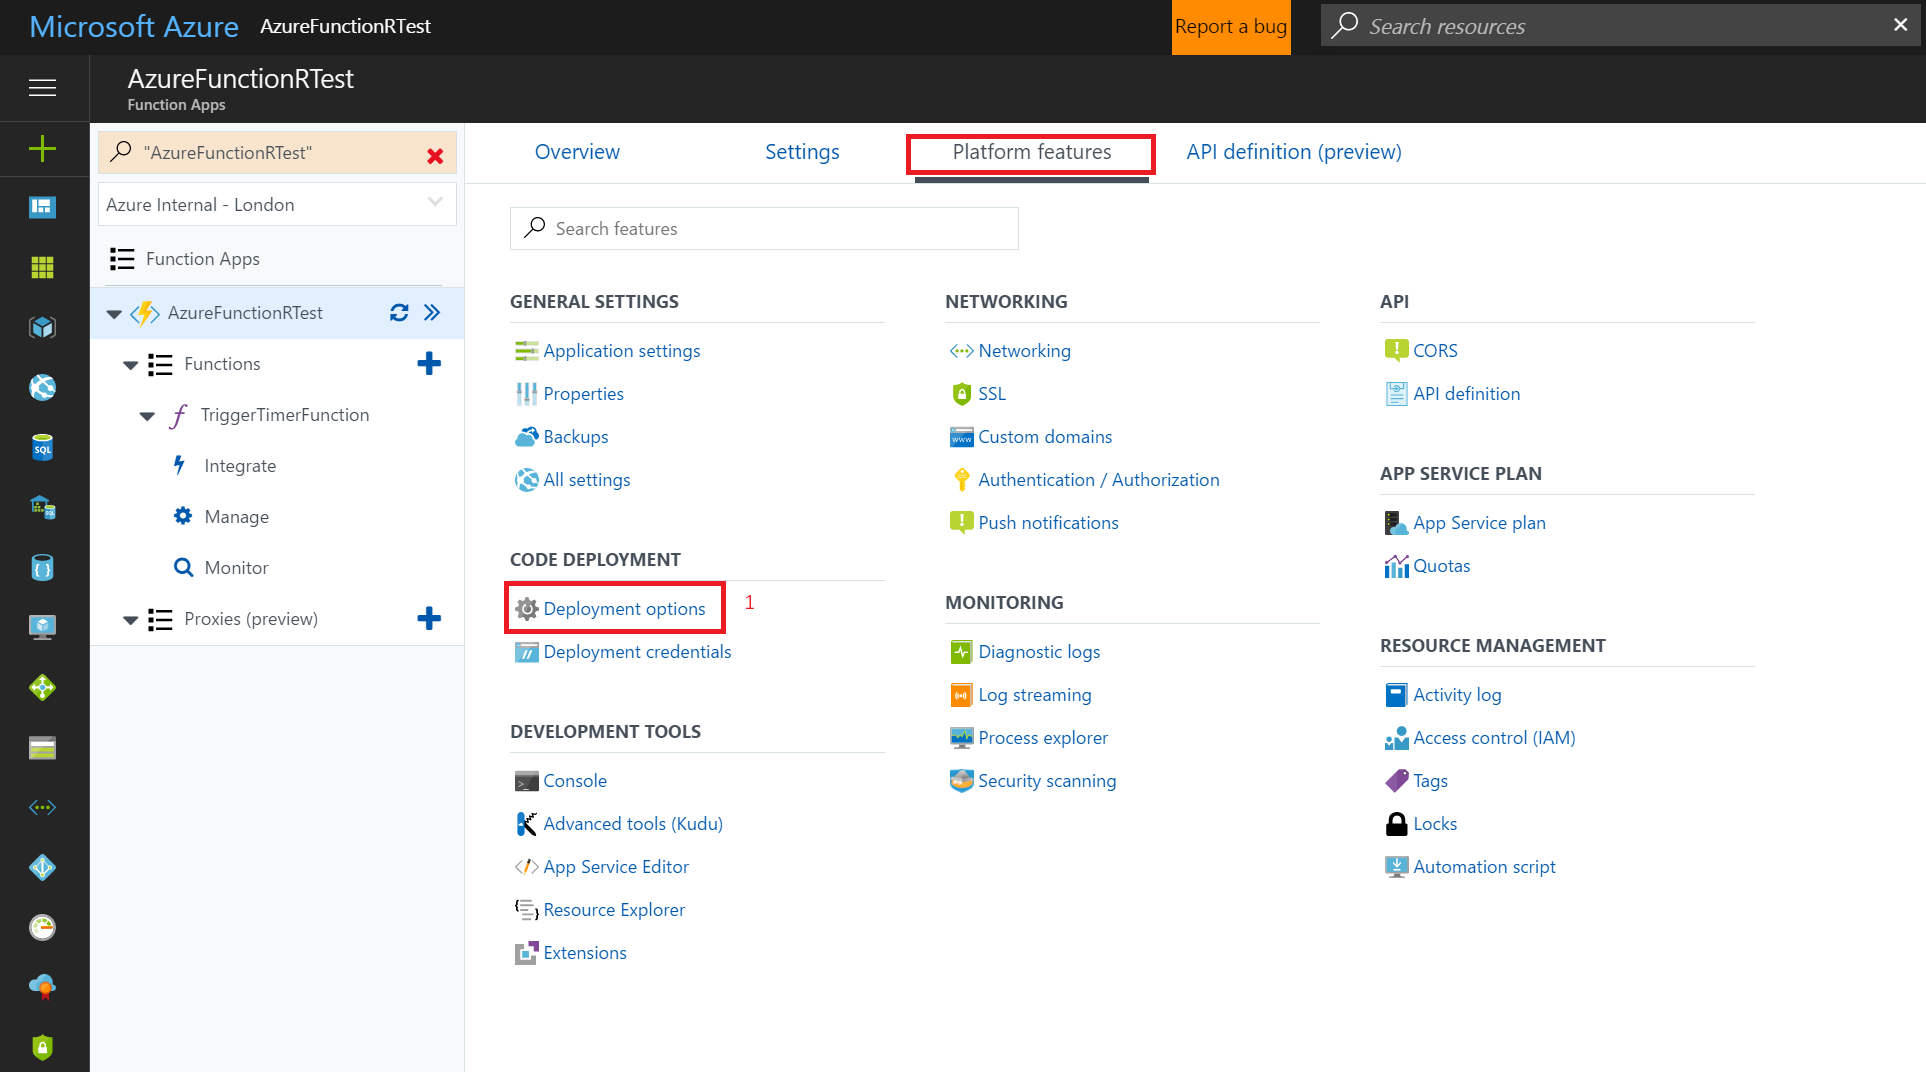1926x1072 pixels.
Task: Open the SQL databases sidebar icon
Action: pyautogui.click(x=42, y=447)
